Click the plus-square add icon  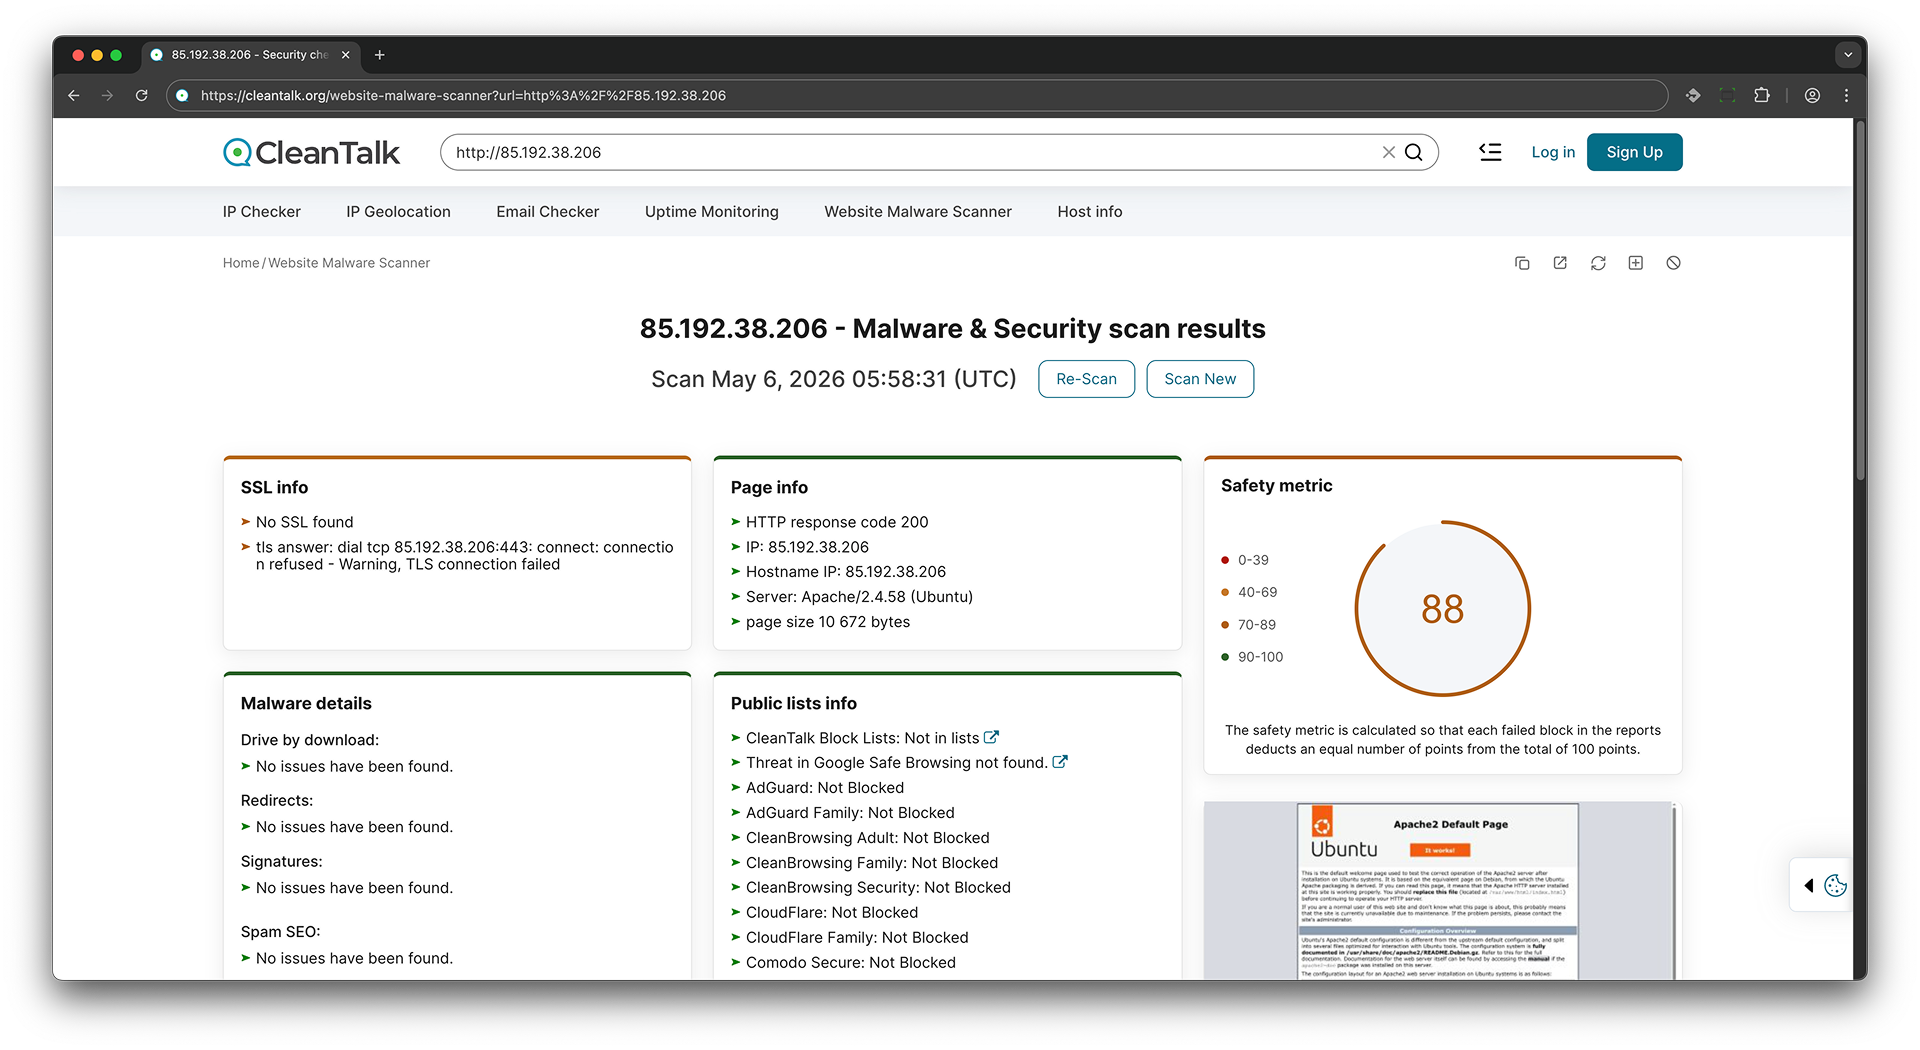1636,263
